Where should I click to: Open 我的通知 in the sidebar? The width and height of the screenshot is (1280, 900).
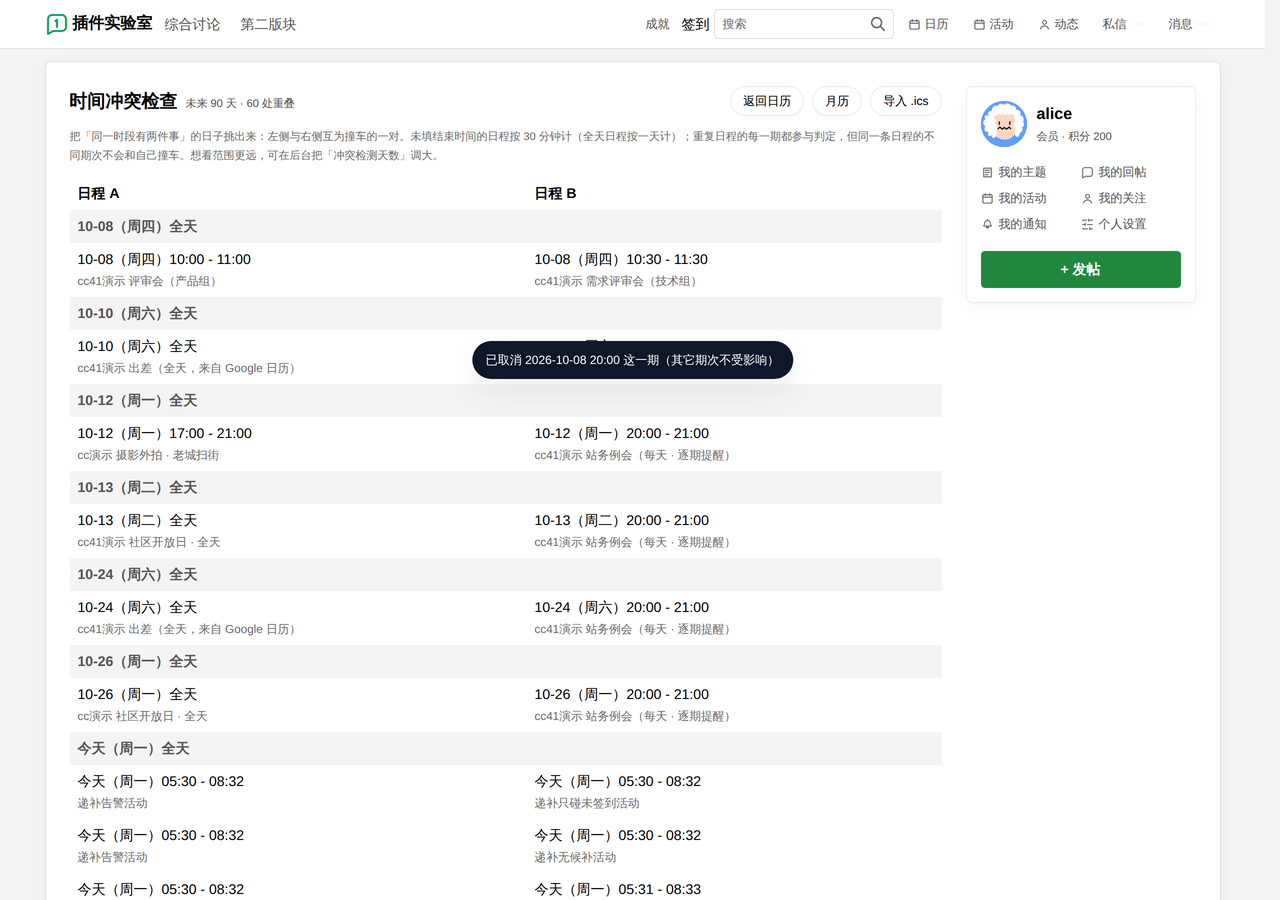pyautogui.click(x=1014, y=224)
